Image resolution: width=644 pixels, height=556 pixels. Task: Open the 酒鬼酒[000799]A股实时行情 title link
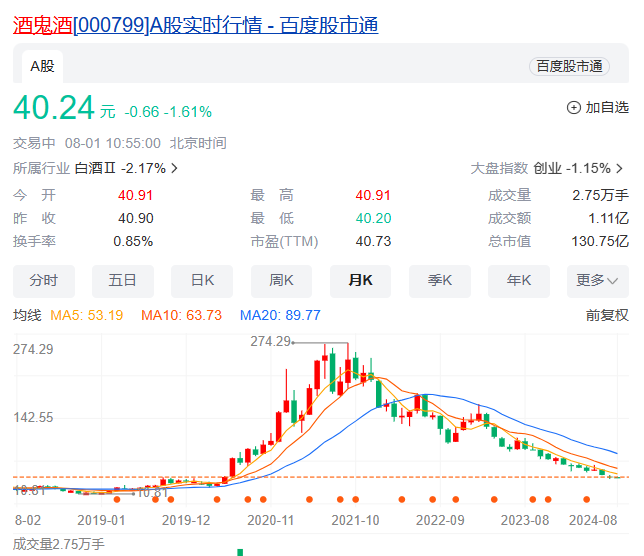196,25
